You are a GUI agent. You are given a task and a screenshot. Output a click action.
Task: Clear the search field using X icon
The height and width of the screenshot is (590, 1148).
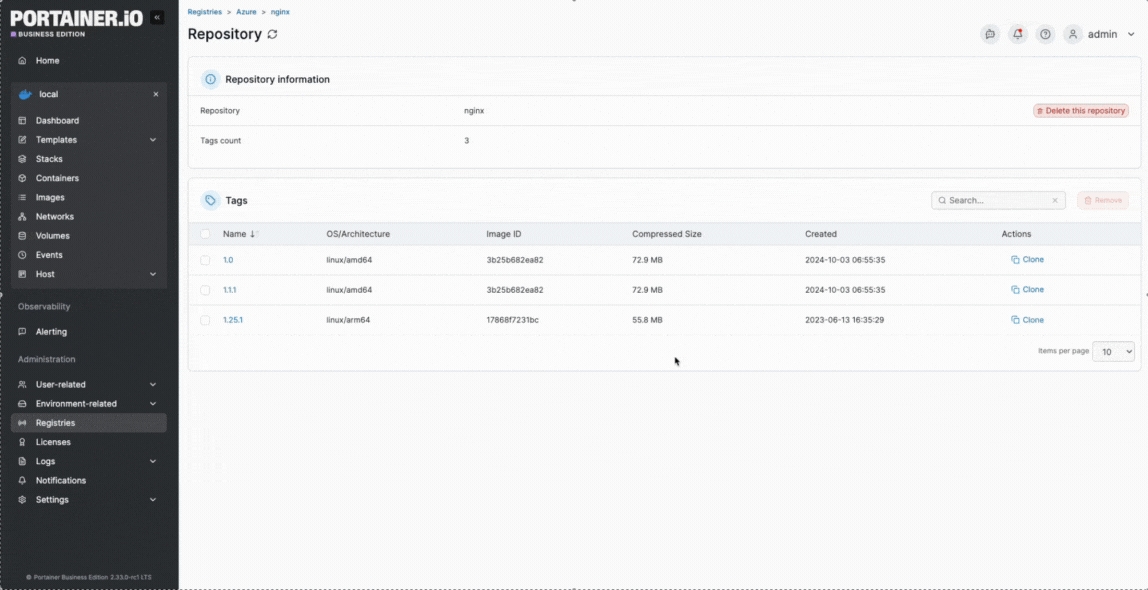click(1054, 201)
